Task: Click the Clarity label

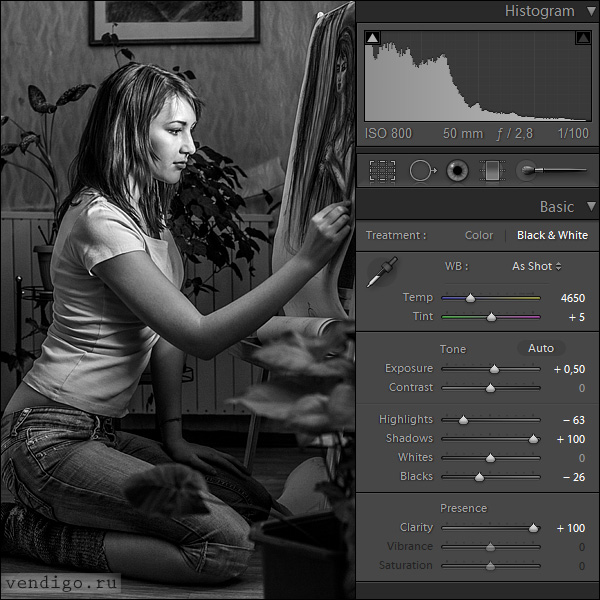Action: pyautogui.click(x=416, y=528)
